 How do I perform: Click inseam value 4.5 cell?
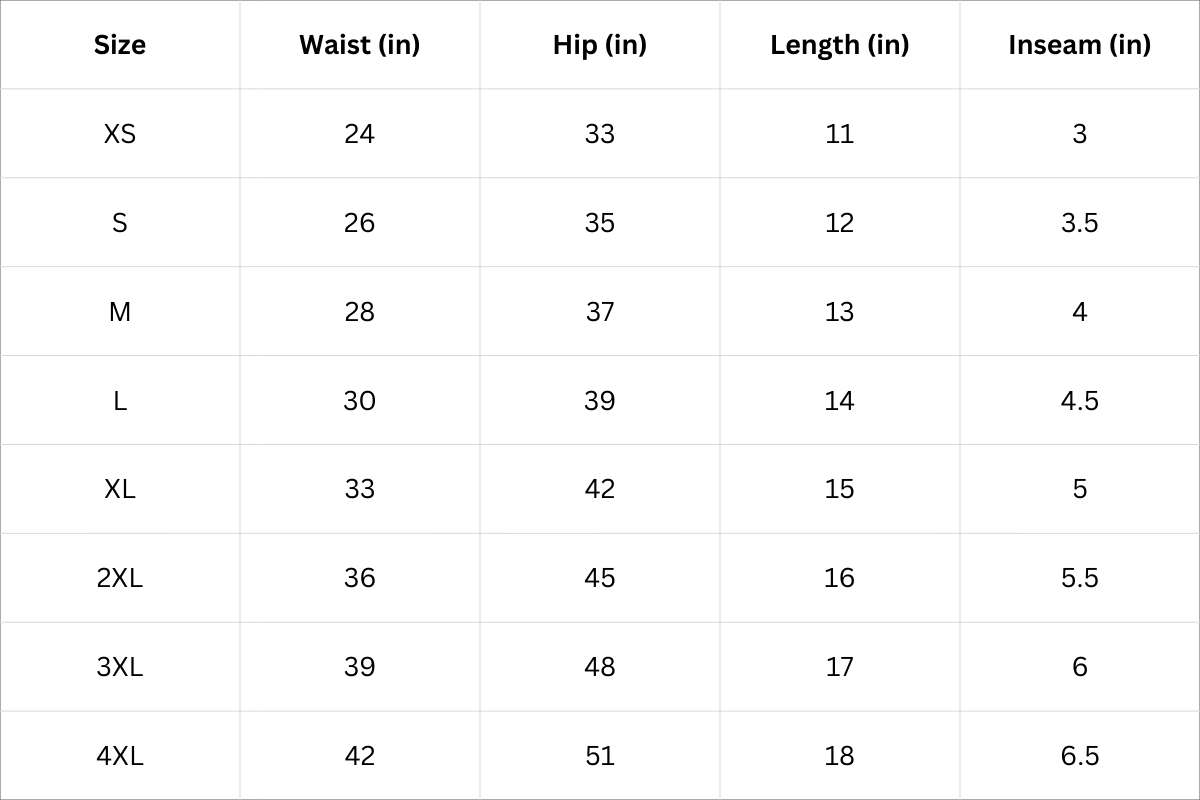(x=1079, y=401)
